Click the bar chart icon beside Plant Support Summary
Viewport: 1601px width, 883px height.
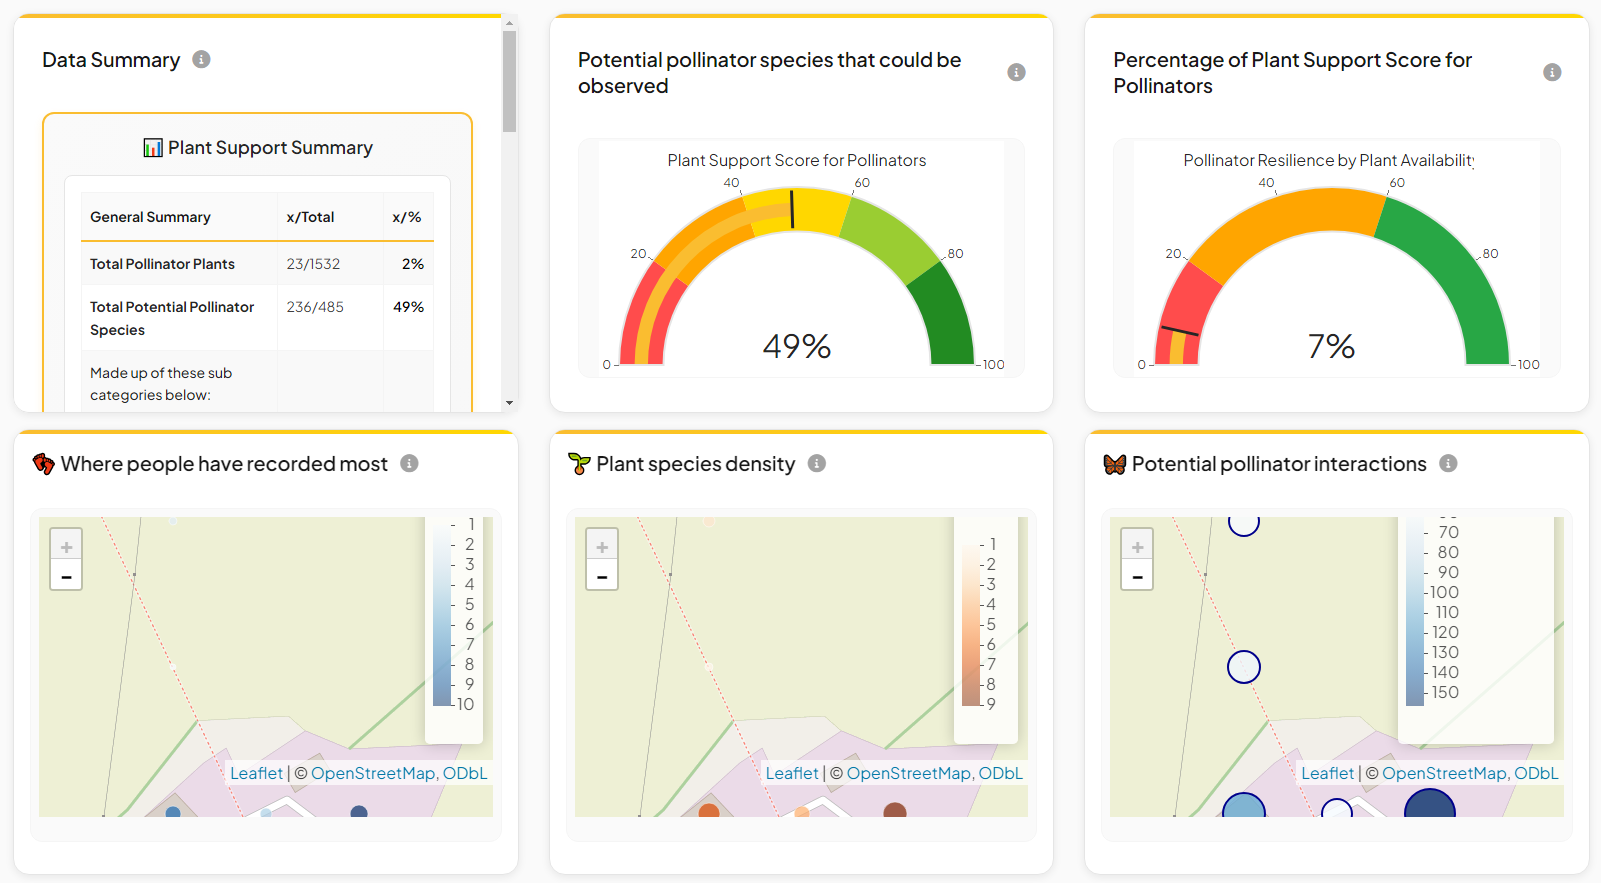point(153,148)
